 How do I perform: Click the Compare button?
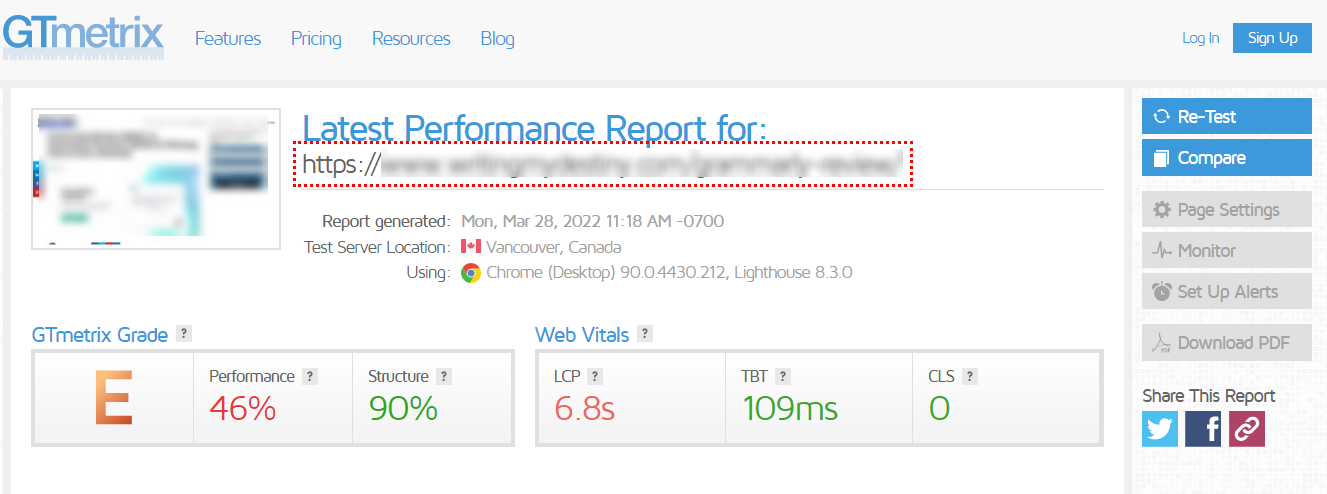[x=1227, y=157]
